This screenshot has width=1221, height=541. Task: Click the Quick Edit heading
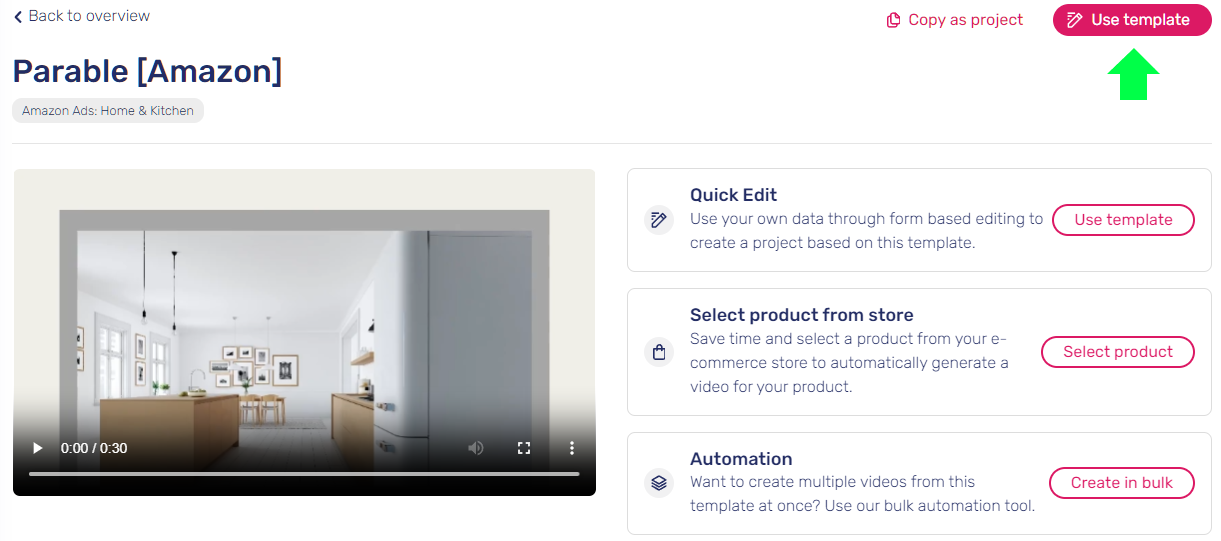733,195
